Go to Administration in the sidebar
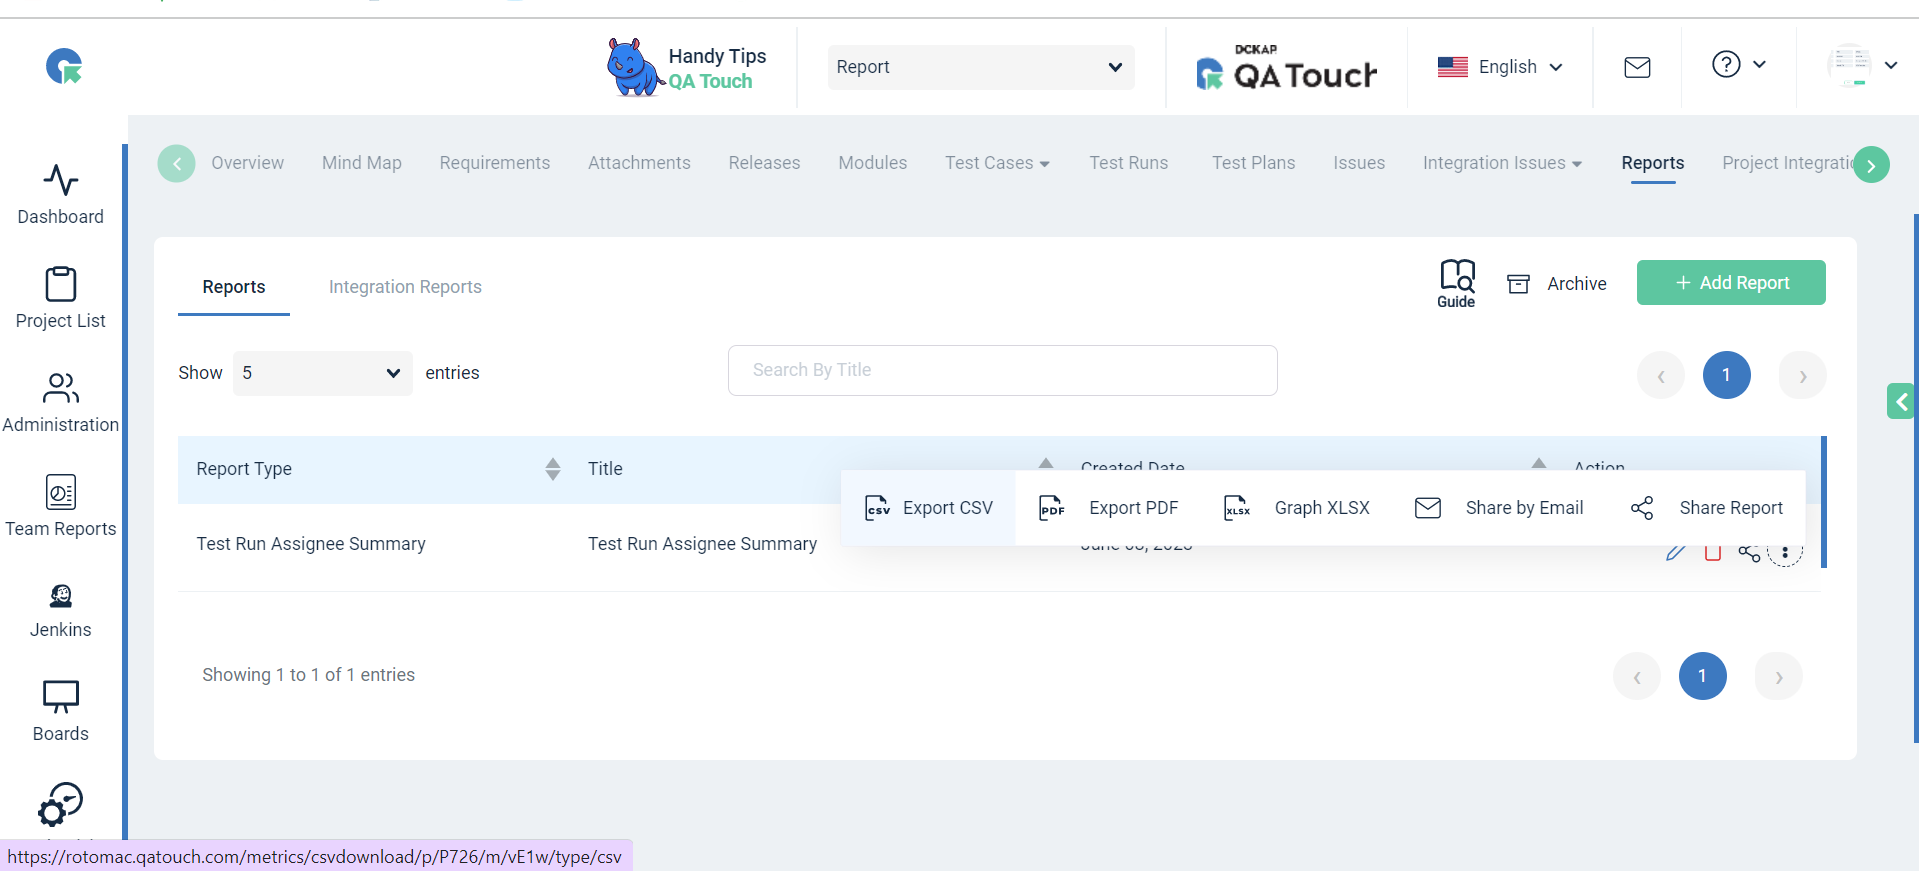This screenshot has width=1919, height=871. (x=61, y=402)
